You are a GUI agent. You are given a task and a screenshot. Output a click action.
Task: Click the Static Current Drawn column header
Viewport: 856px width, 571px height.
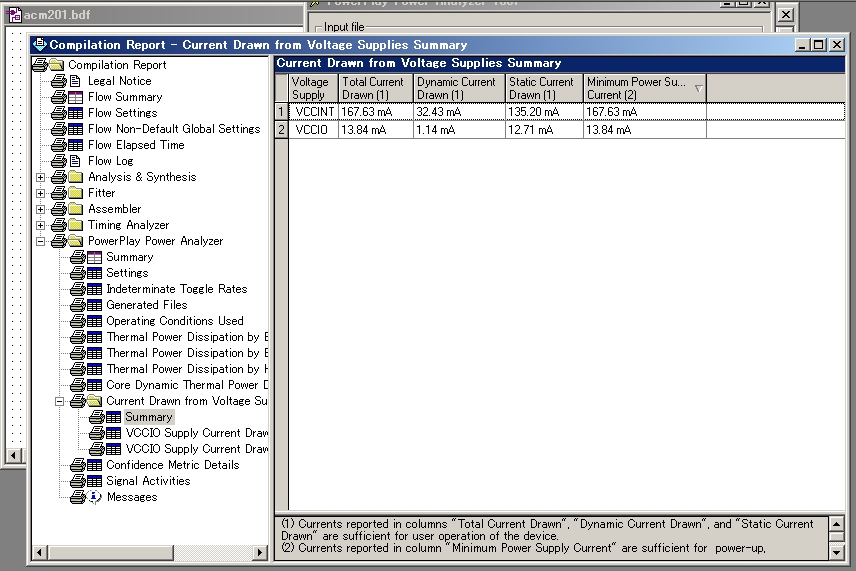[543, 88]
